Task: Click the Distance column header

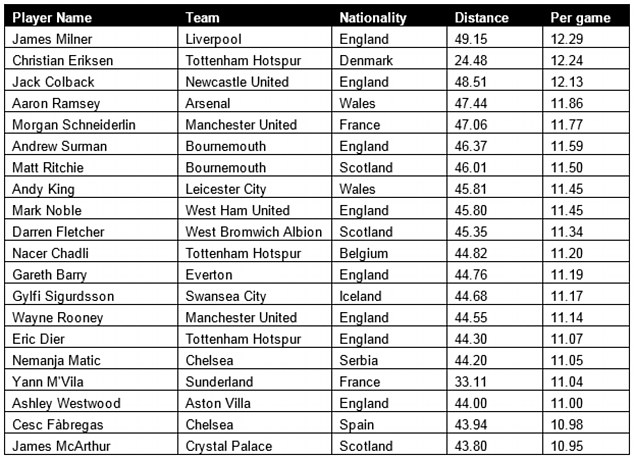Action: tap(495, 17)
